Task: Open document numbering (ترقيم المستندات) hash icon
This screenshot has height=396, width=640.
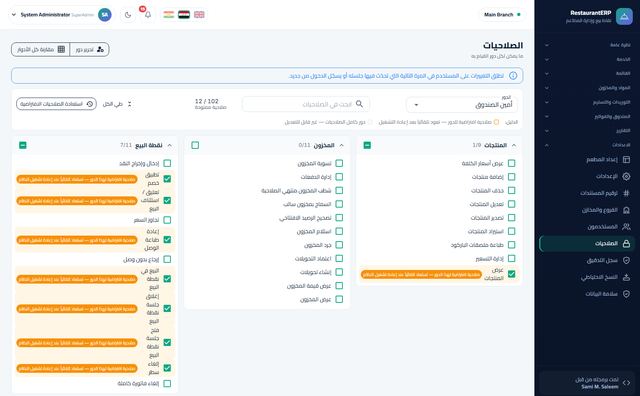Action: click(x=626, y=193)
